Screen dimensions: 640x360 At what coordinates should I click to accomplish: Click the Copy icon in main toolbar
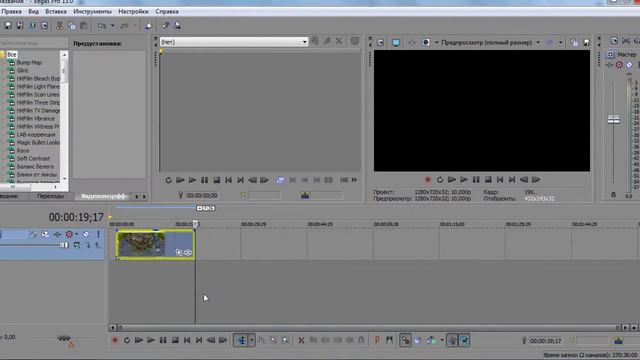pyautogui.click(x=71, y=26)
